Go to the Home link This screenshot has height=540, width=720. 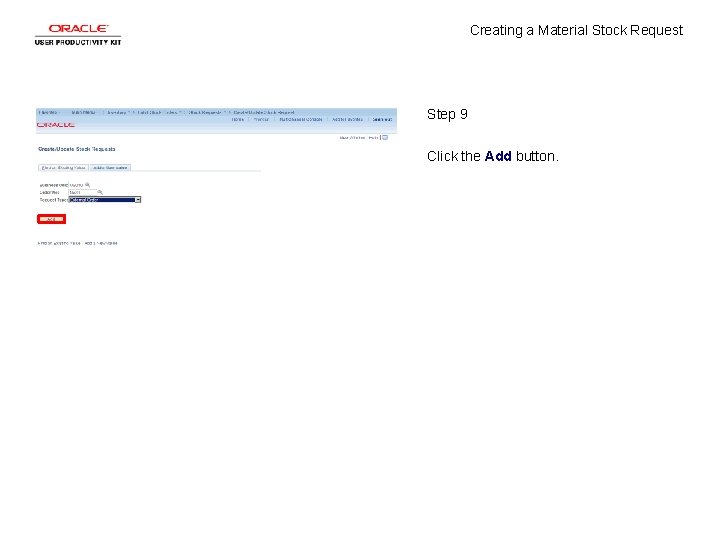point(238,119)
